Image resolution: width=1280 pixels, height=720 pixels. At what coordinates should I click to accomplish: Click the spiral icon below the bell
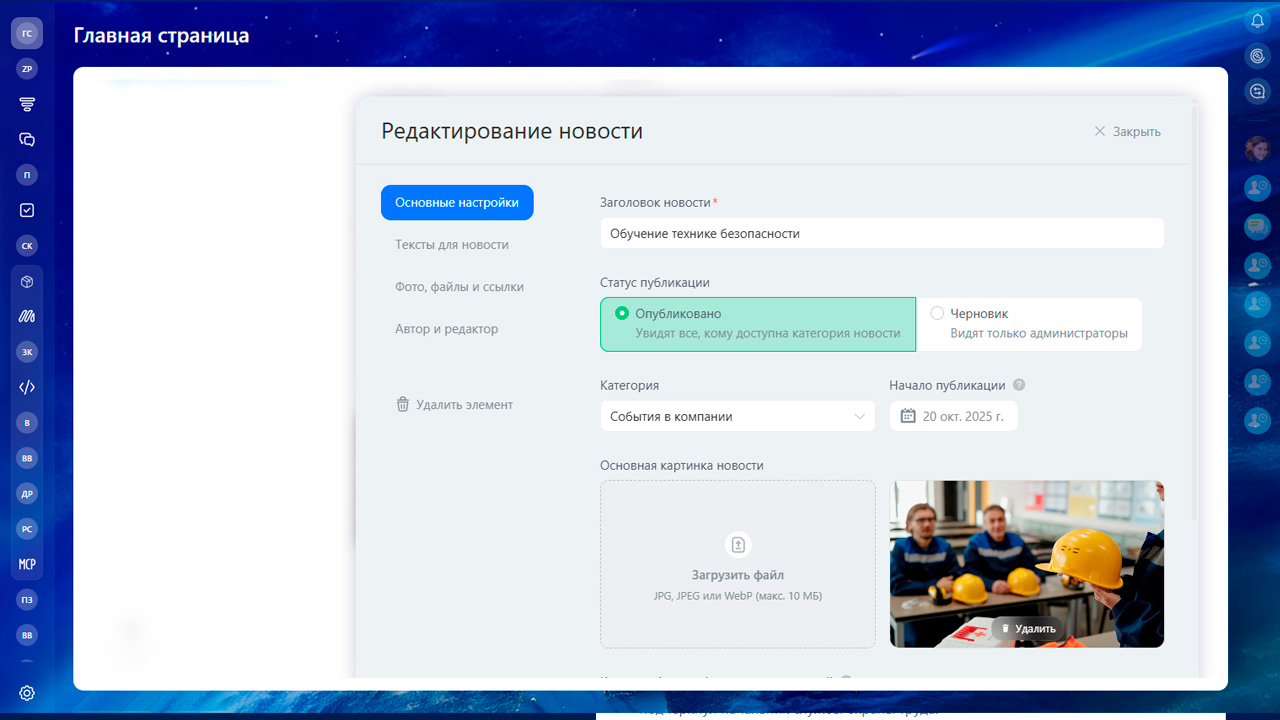(1257, 56)
